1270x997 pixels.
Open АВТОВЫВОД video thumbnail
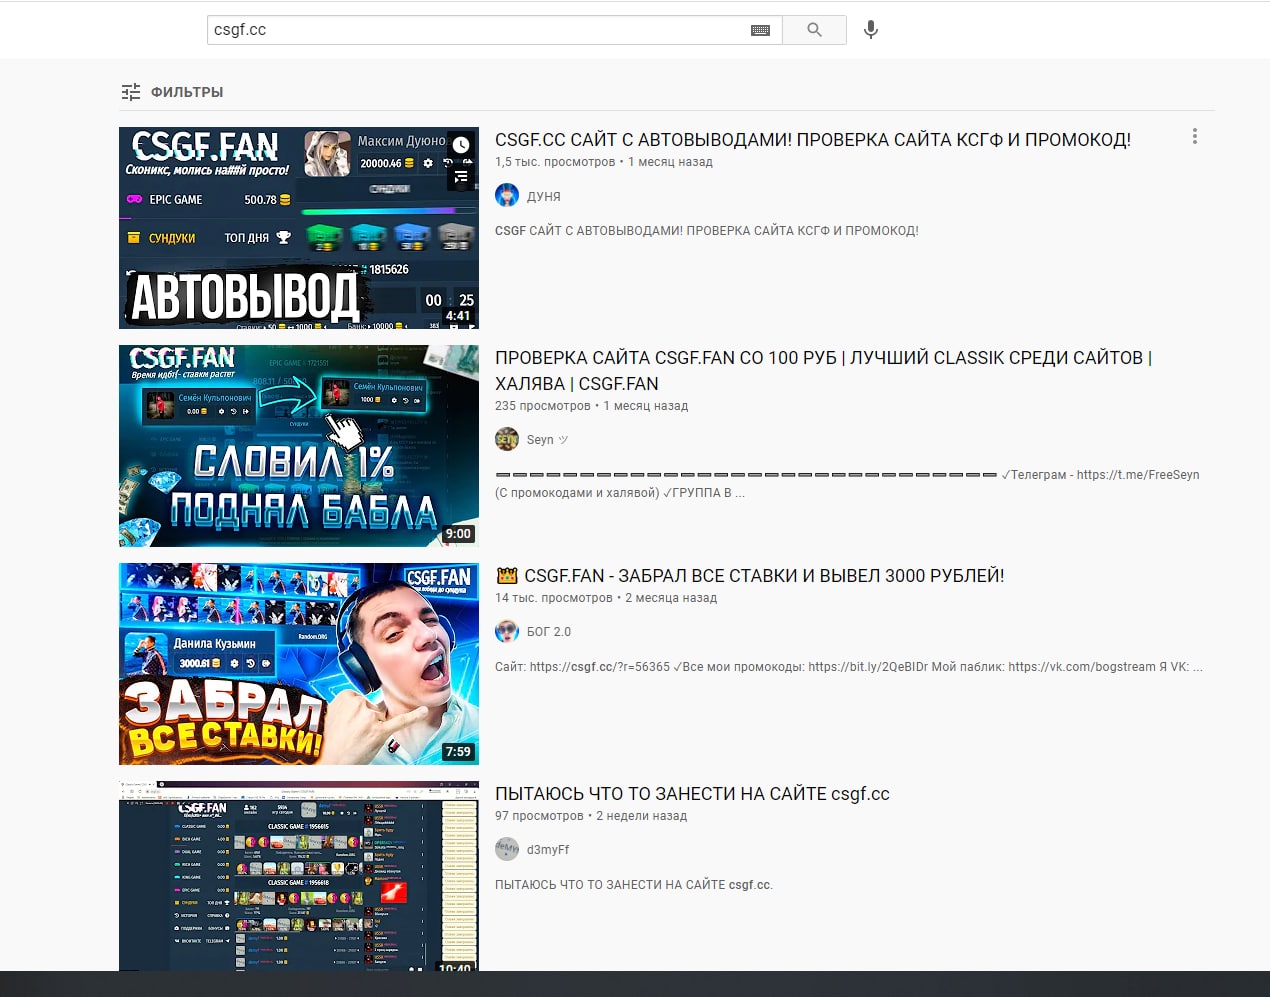click(x=299, y=228)
